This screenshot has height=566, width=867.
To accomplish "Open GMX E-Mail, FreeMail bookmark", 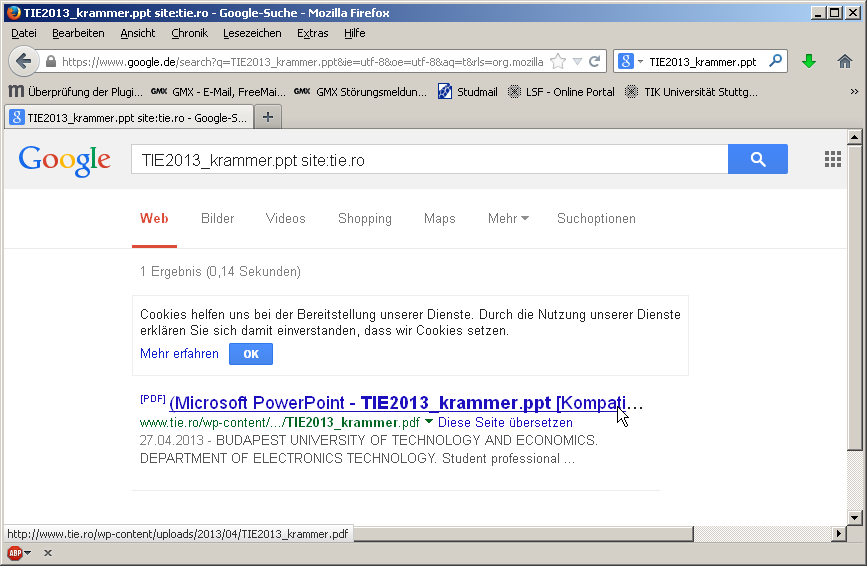I will point(218,92).
